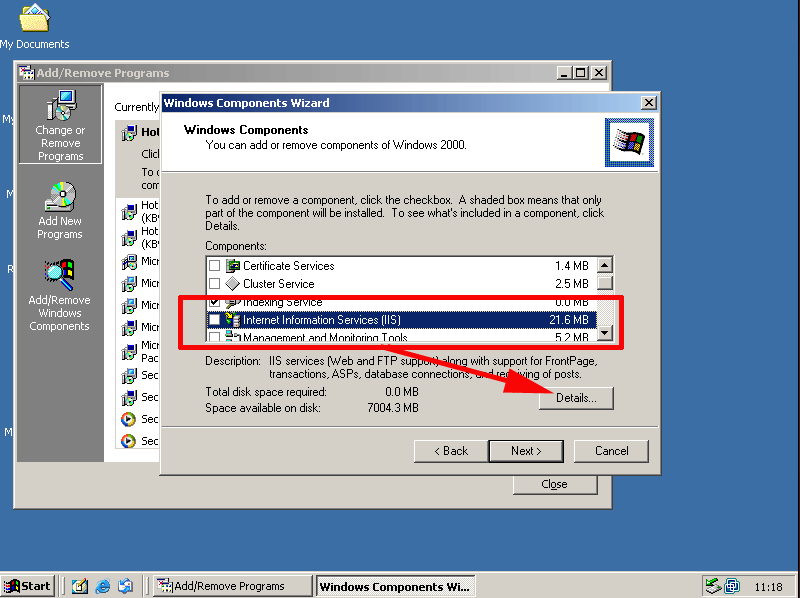Minimize the Add/Remove Programs window
Image resolution: width=800 pixels, height=598 pixels.
[564, 73]
